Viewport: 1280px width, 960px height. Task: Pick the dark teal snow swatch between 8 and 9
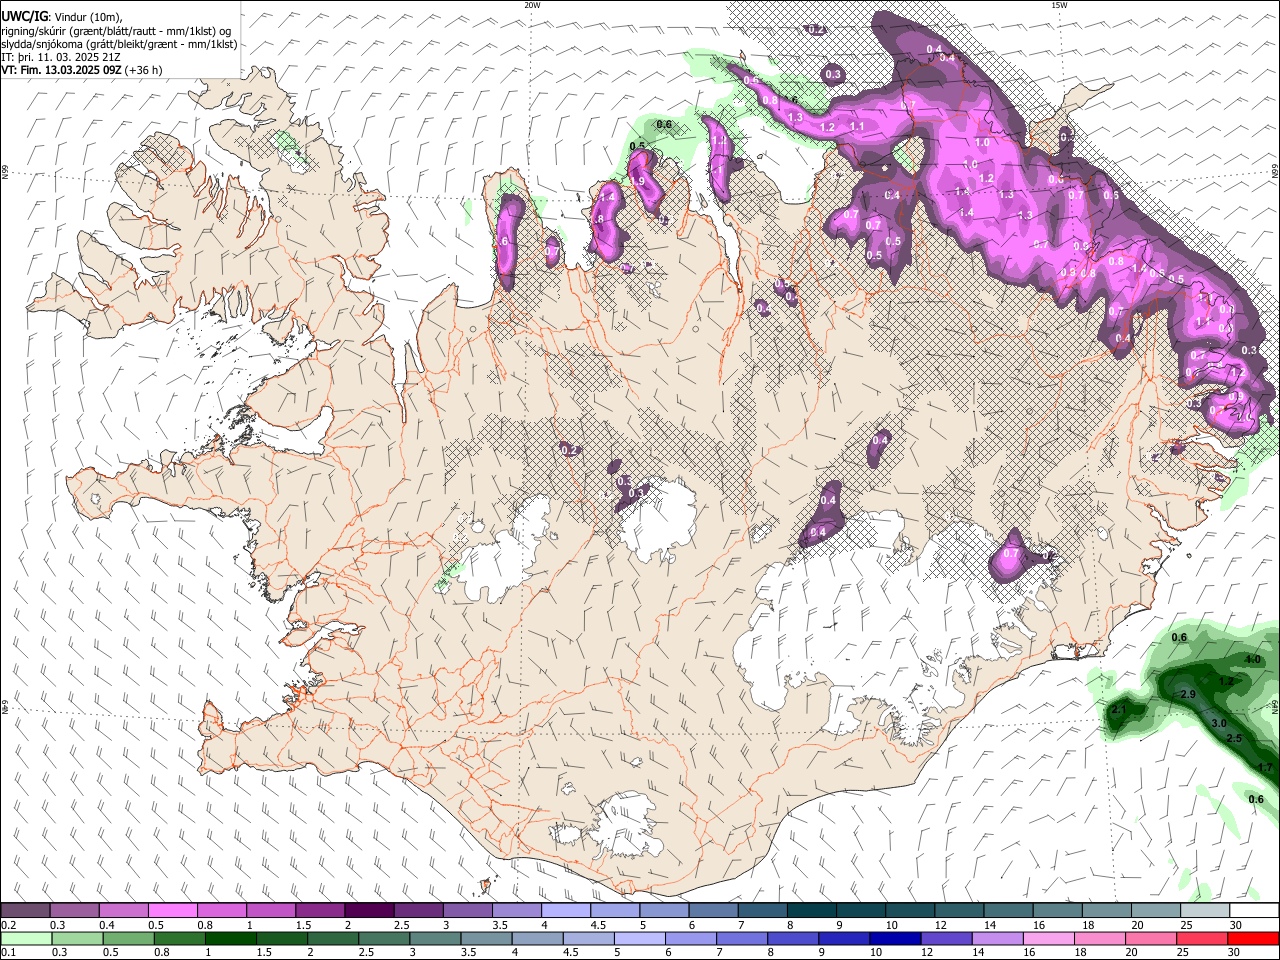click(x=810, y=911)
